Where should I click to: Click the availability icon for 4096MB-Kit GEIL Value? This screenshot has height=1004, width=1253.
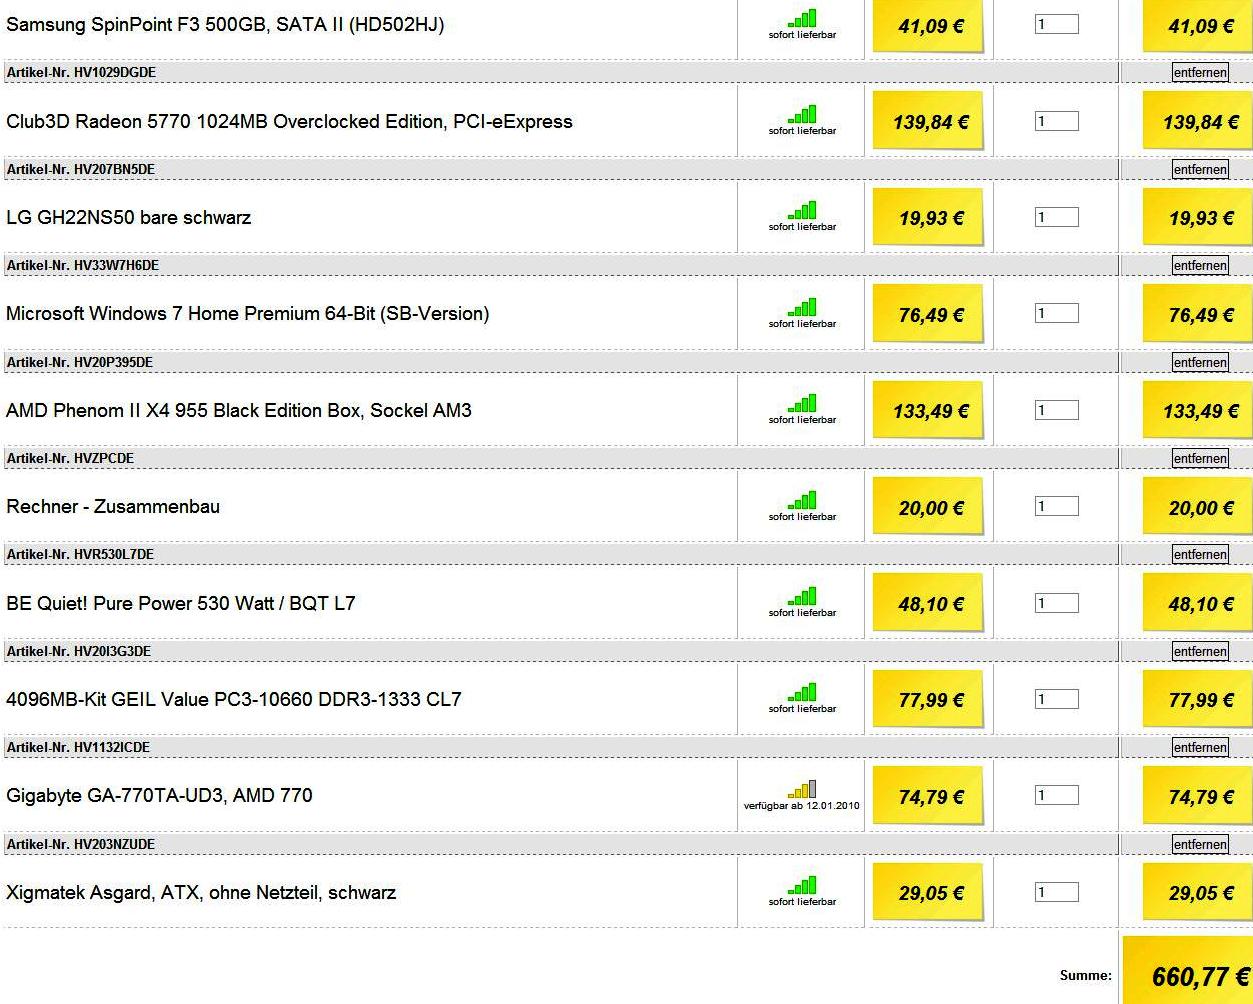coord(802,692)
